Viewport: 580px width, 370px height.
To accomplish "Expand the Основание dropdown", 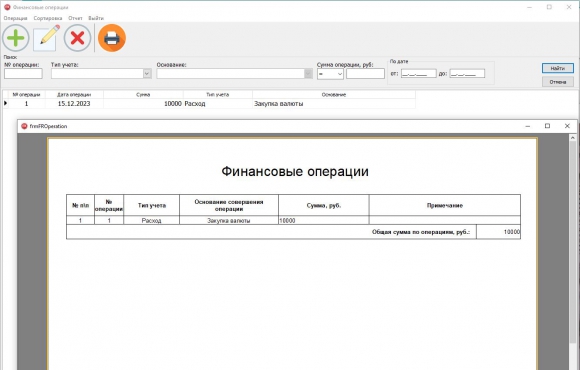I will [308, 74].
